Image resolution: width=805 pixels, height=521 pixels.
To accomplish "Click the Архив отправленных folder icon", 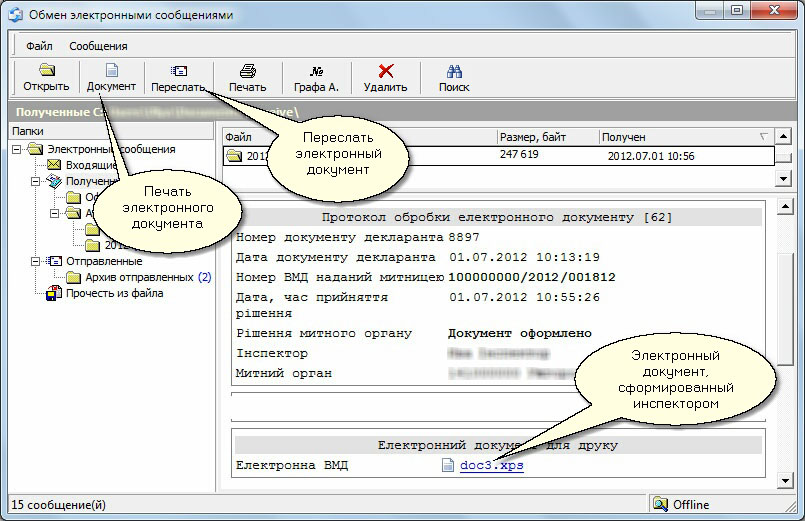I will coord(74,278).
